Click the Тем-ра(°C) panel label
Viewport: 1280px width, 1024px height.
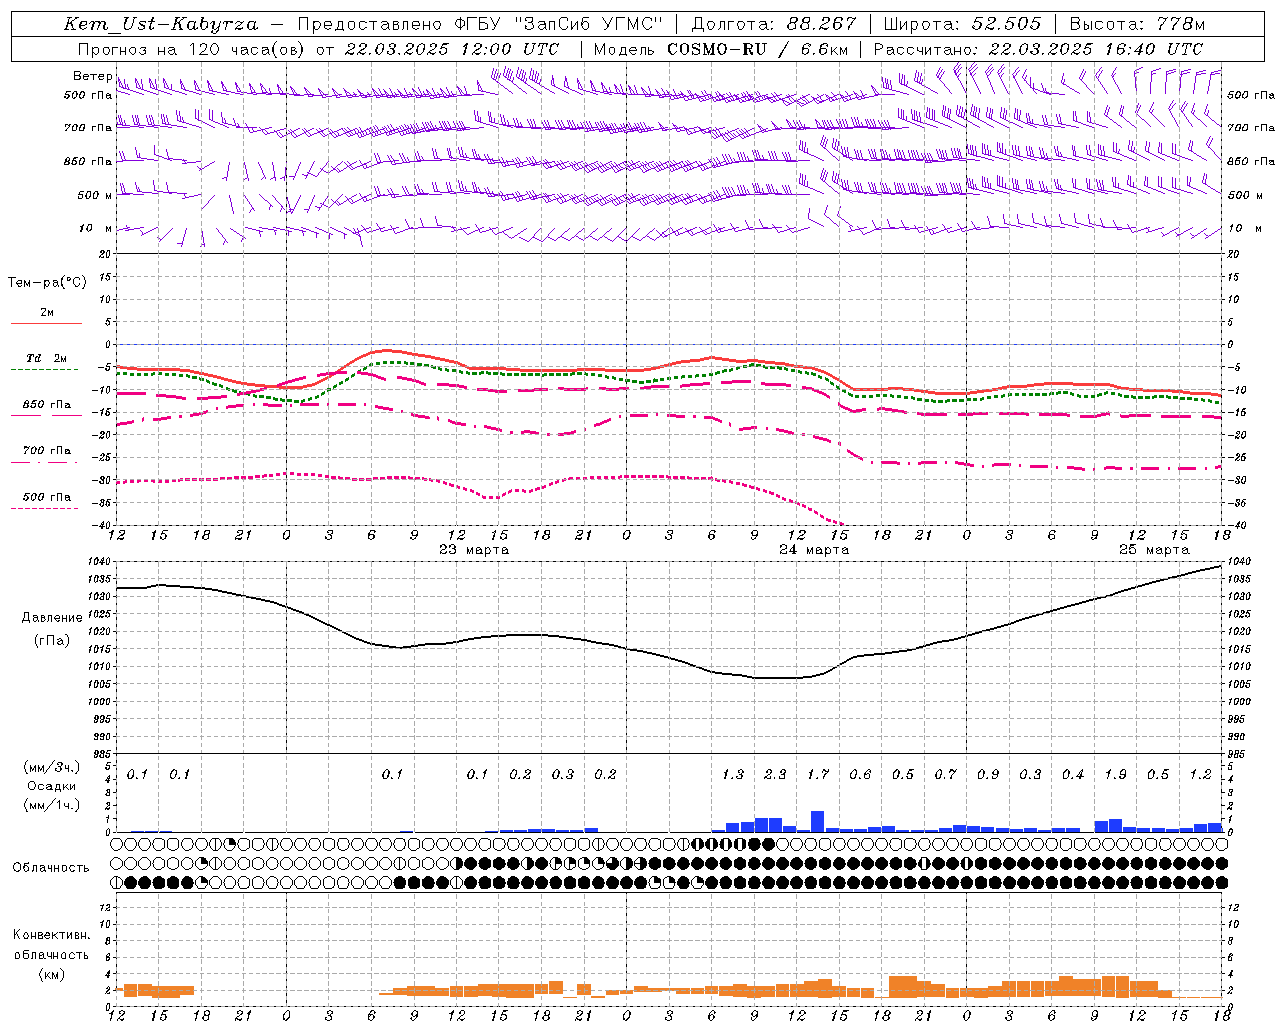[47, 283]
